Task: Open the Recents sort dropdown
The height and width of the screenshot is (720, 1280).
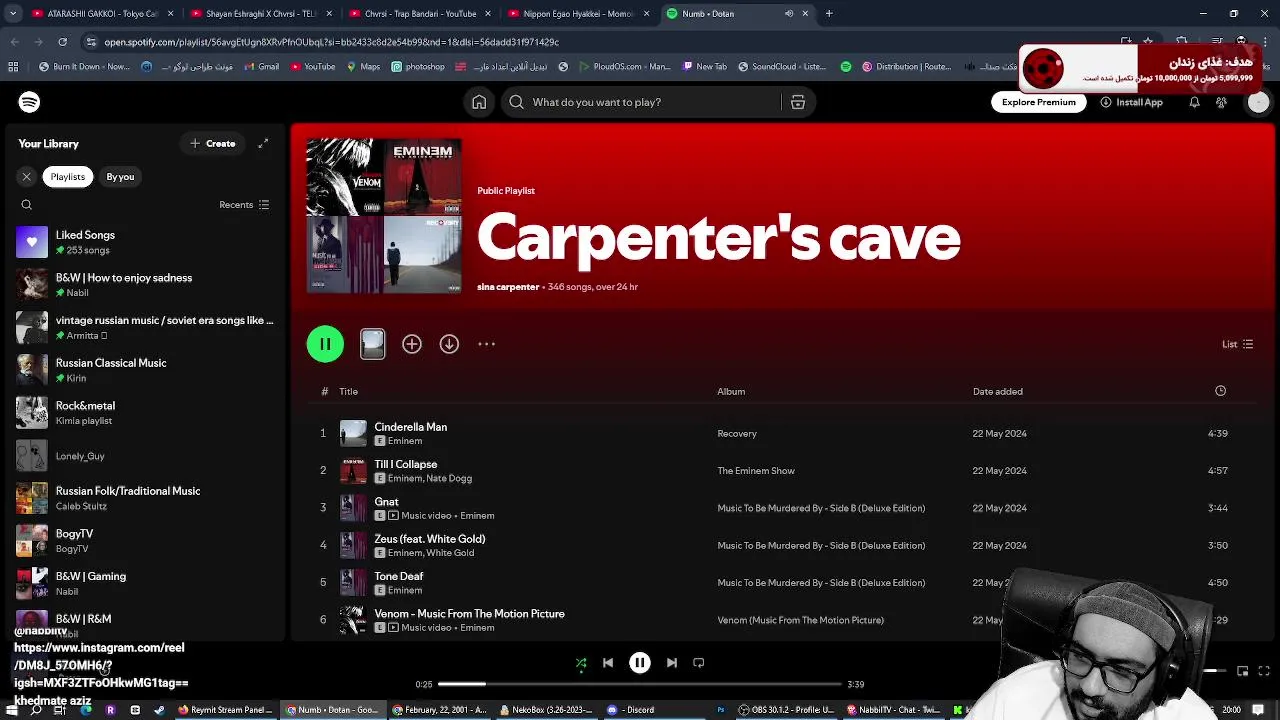Action: (244, 205)
